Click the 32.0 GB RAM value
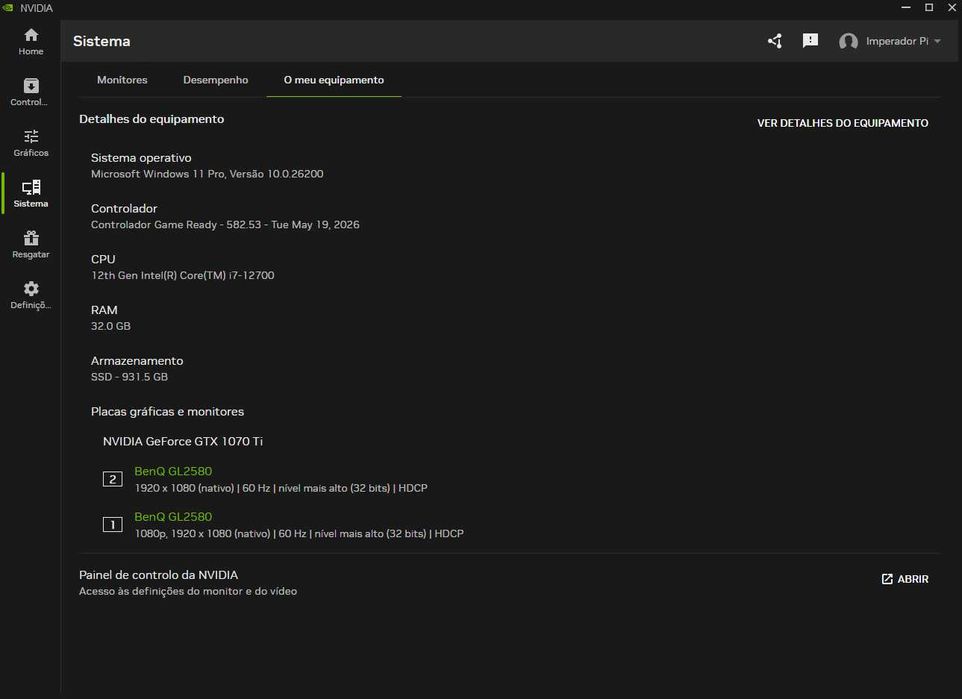 click(x=110, y=326)
